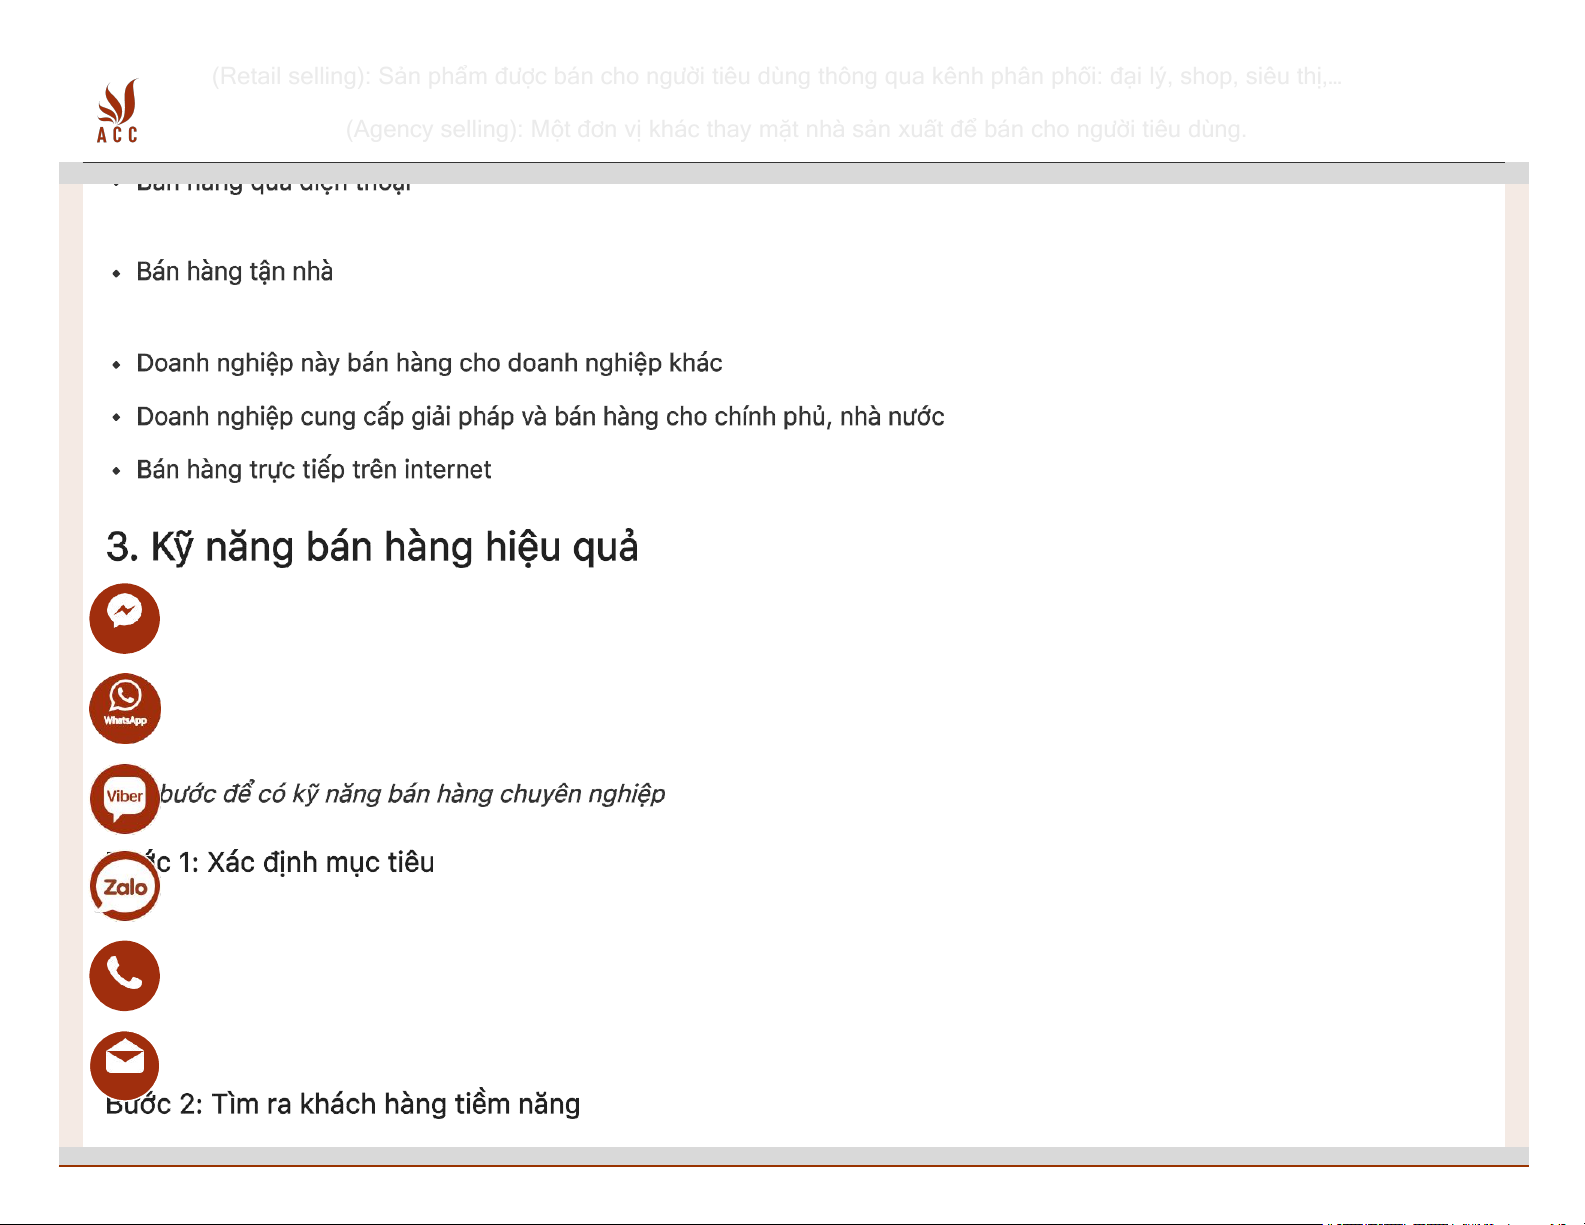Viewport: 1585px width, 1225px height.
Task: Click 'Bán hàng trực tiếp trên internet' item
Action: pyautogui.click(x=313, y=470)
